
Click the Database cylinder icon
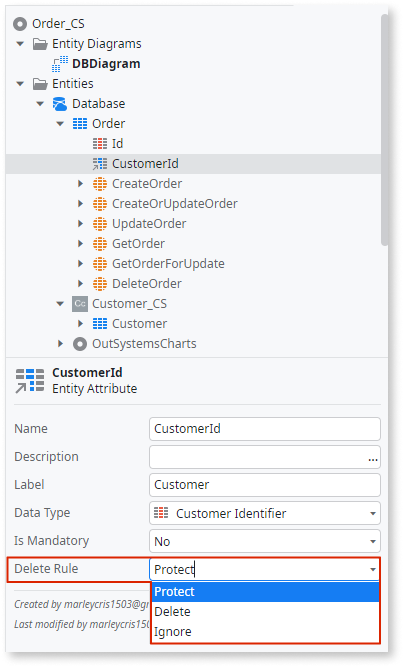coord(60,104)
